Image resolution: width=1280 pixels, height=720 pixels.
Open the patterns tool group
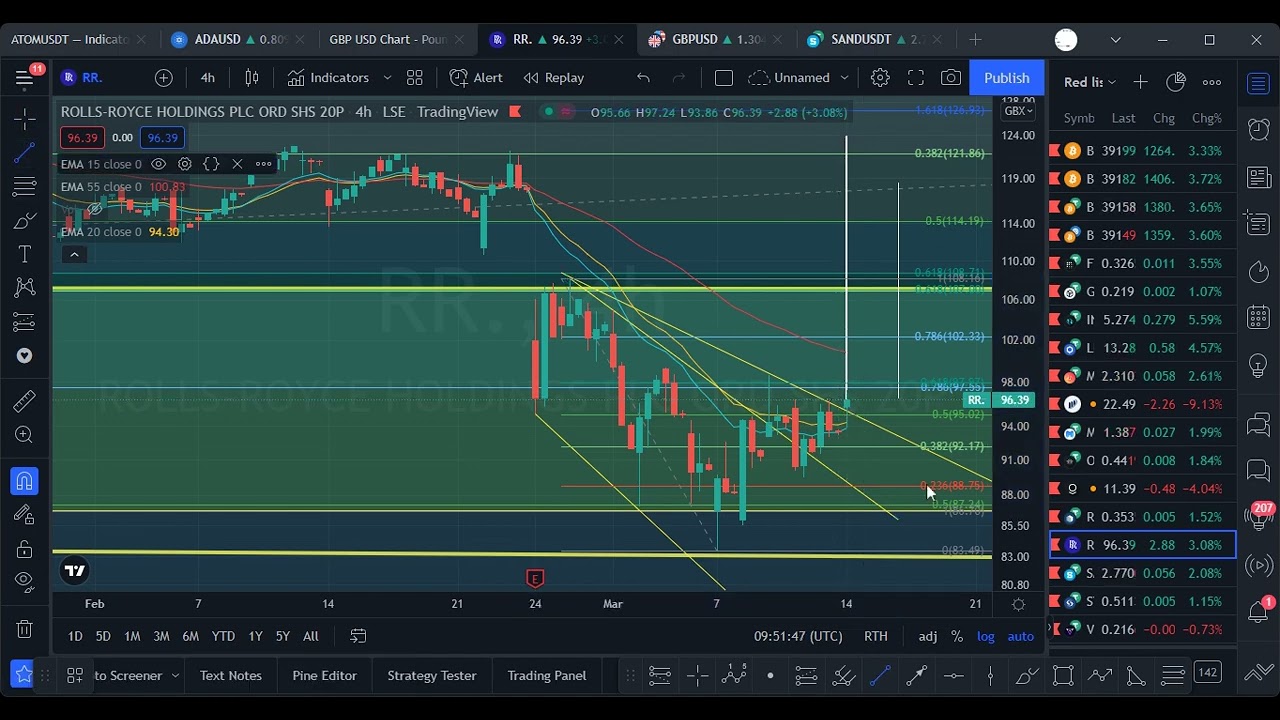[25, 288]
